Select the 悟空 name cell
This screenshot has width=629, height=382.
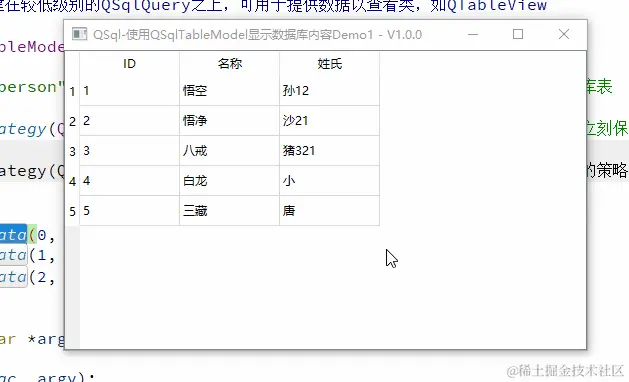pyautogui.click(x=229, y=91)
